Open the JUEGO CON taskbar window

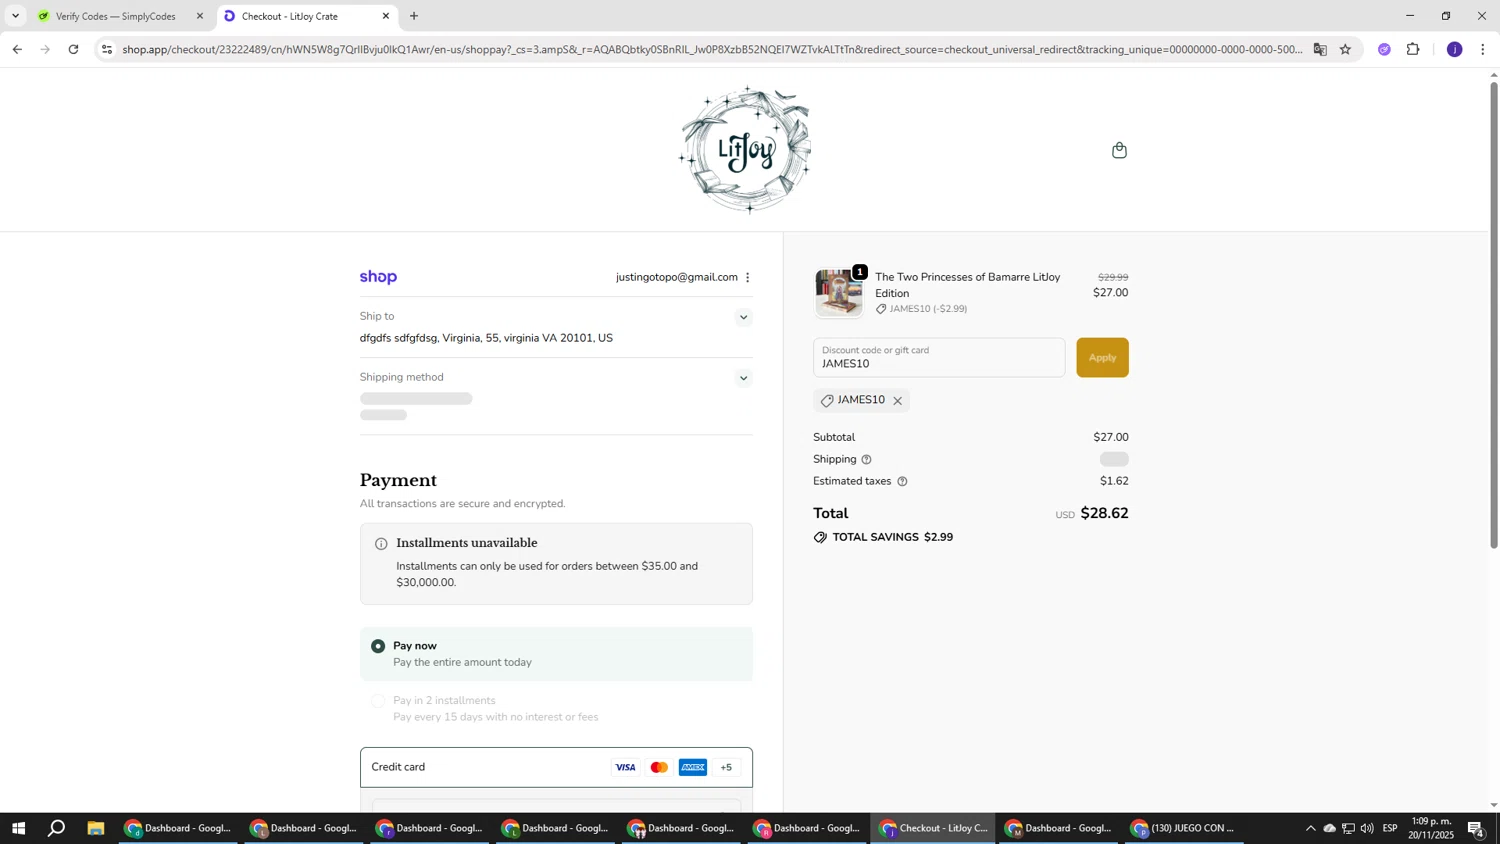click(x=1184, y=828)
